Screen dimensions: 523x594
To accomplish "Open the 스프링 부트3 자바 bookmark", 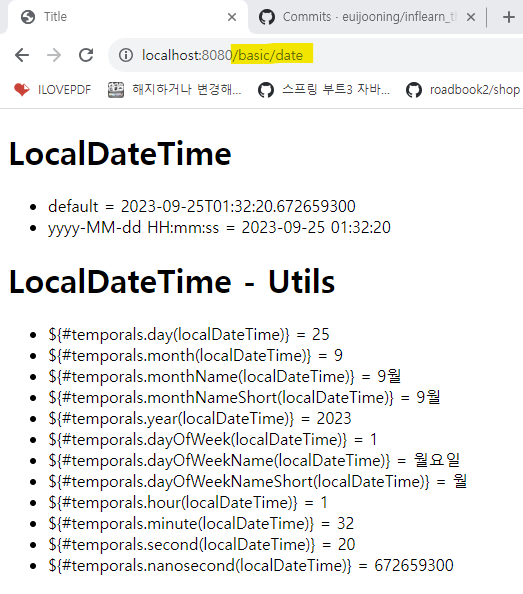I will coord(324,90).
